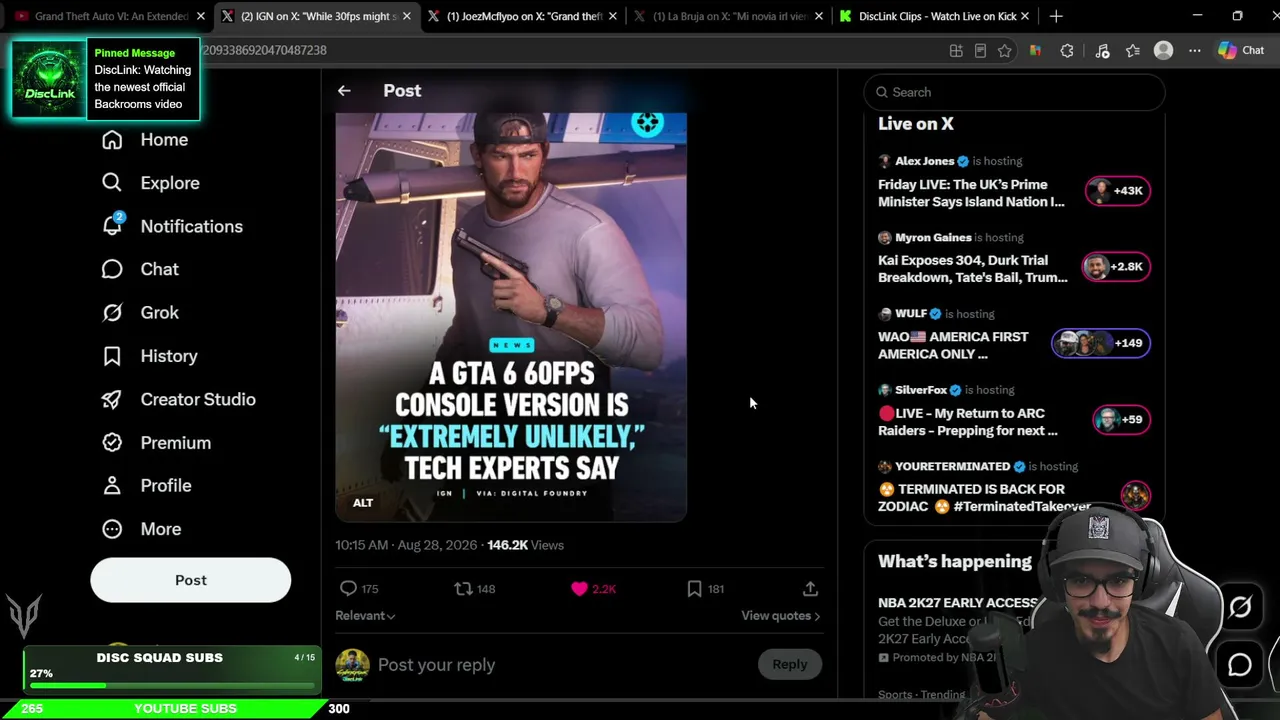Image resolution: width=1280 pixels, height=720 pixels.
Task: Open the View quotes link
Action: pyautogui.click(x=780, y=616)
